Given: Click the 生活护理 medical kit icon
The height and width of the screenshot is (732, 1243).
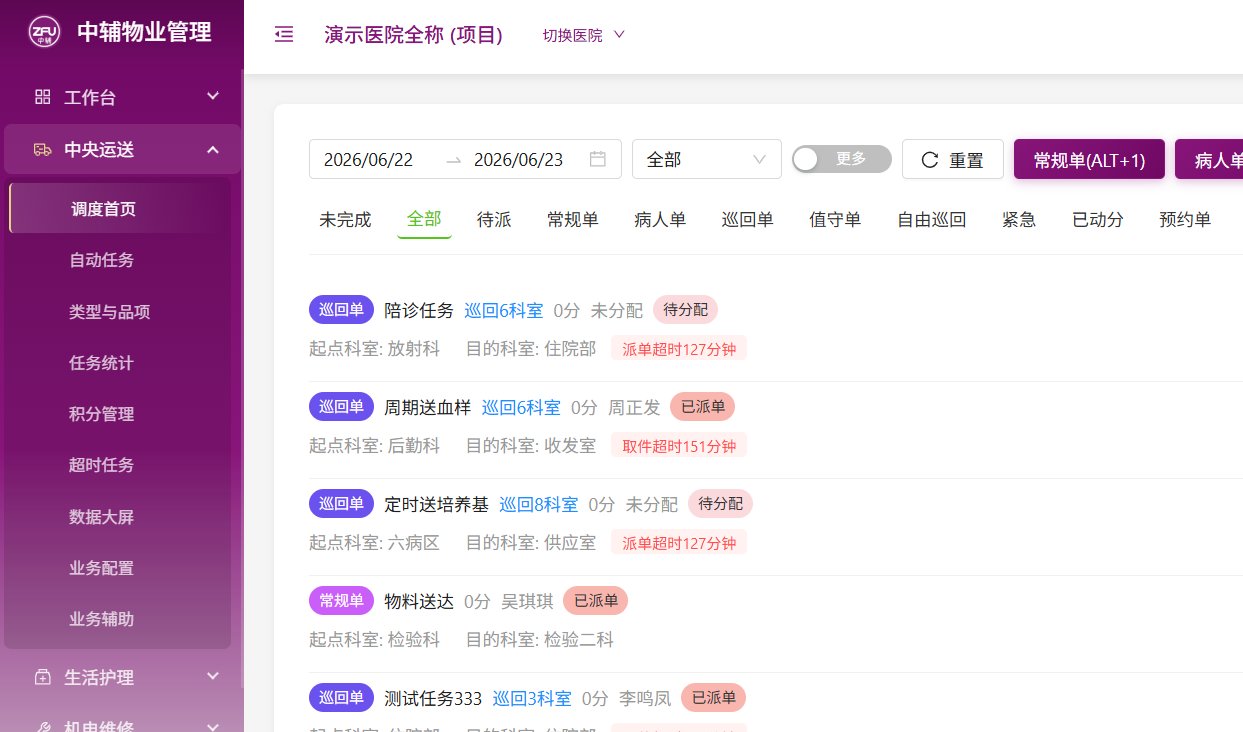Looking at the screenshot, I should (42, 677).
